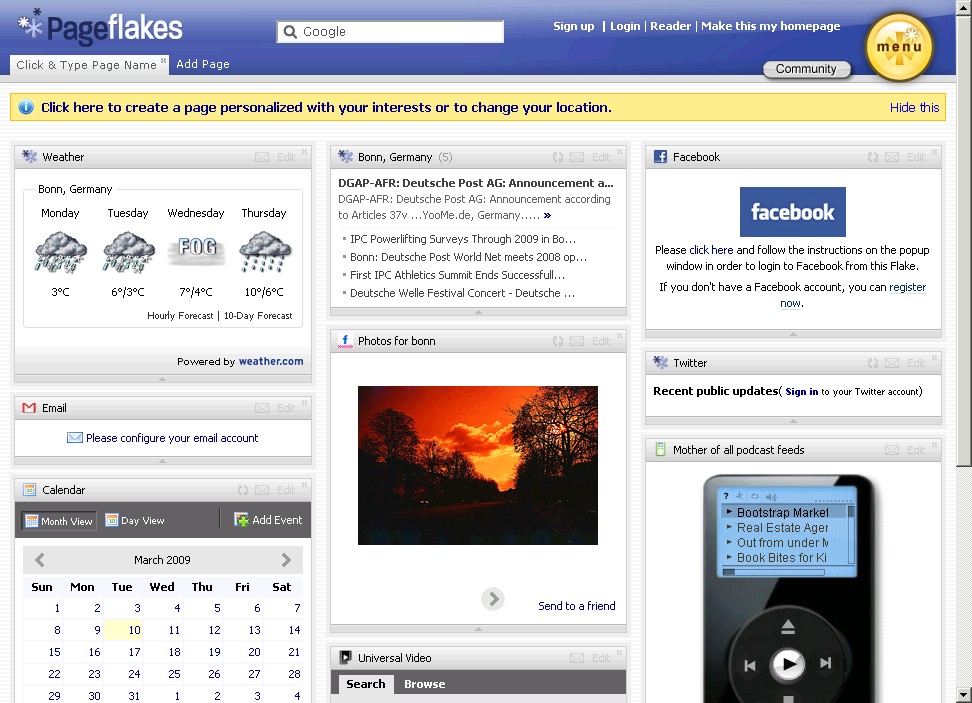Refresh the Photos for bonn flake
This screenshot has height=703, width=972.
[x=558, y=340]
